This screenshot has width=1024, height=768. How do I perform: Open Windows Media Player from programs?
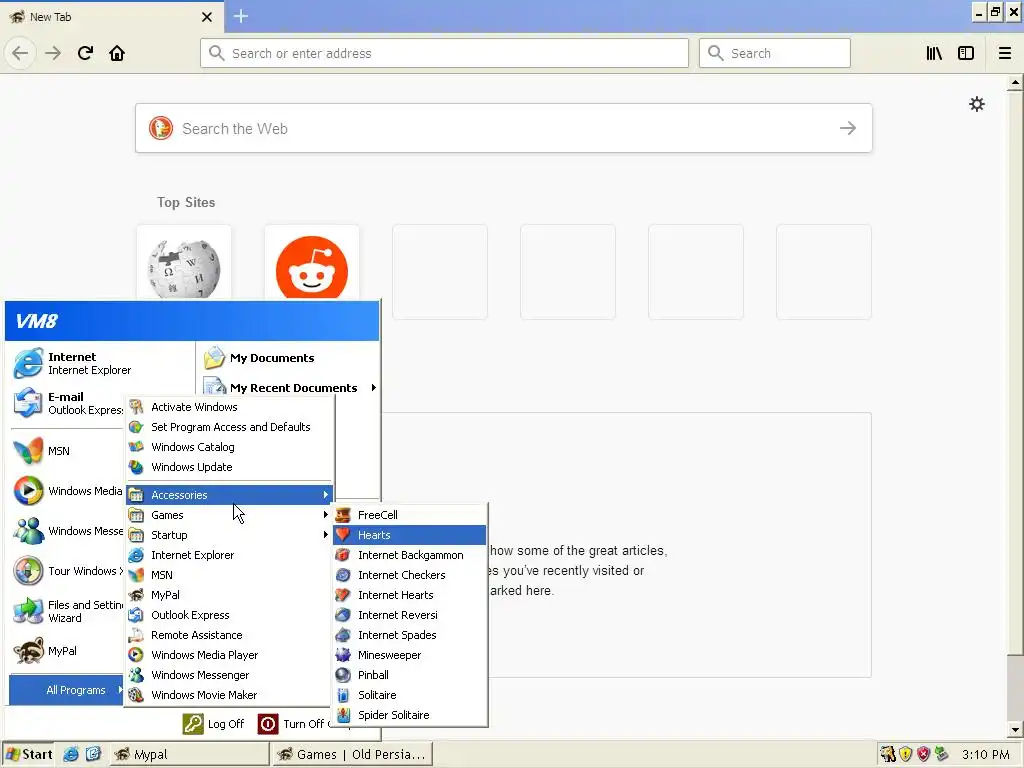tap(229, 655)
